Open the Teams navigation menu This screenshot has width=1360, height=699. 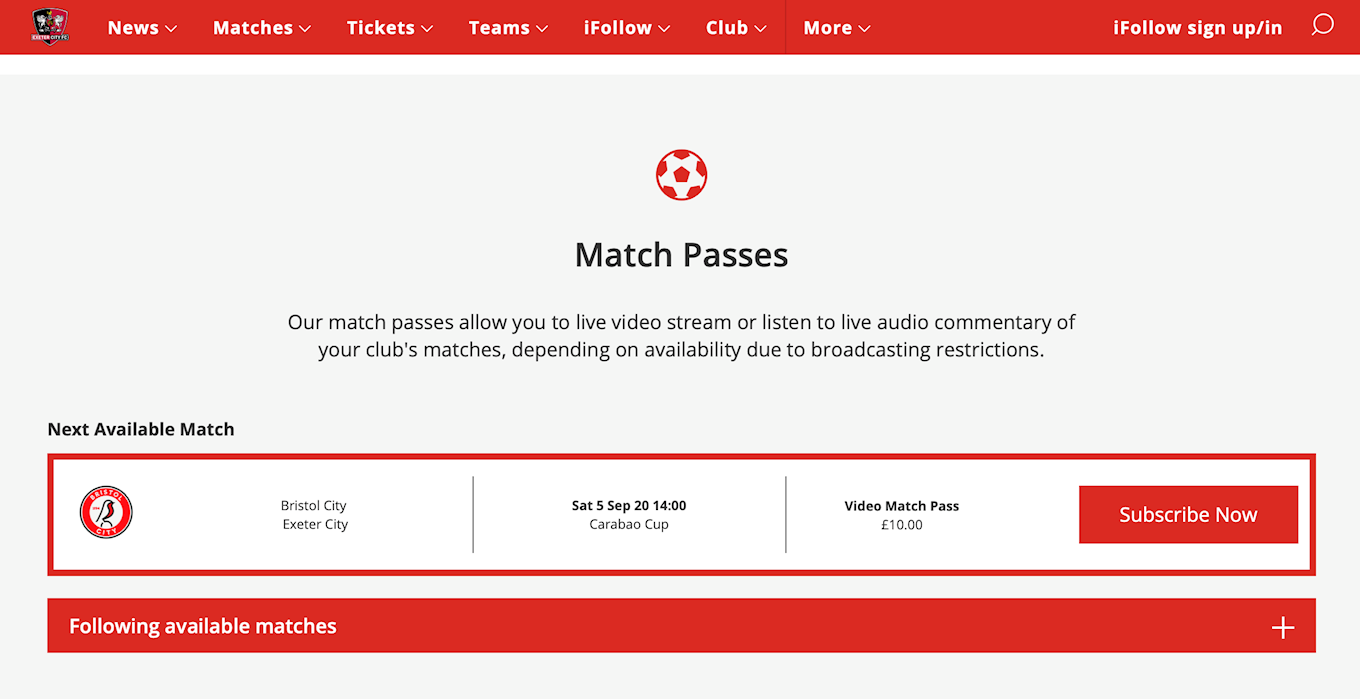pos(508,28)
